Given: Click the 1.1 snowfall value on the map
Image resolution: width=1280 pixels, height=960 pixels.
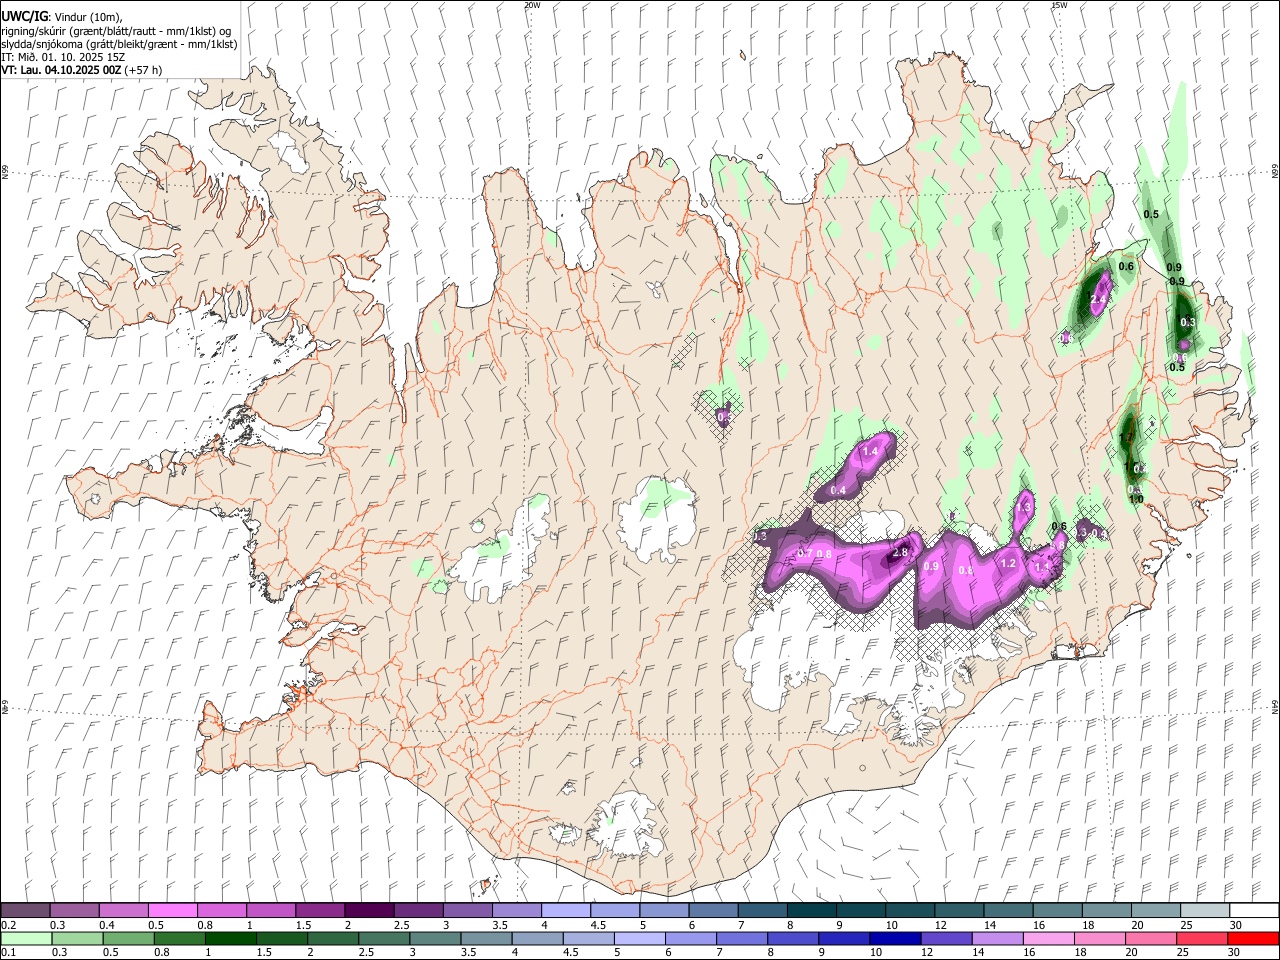Looking at the screenshot, I should (x=1042, y=568).
